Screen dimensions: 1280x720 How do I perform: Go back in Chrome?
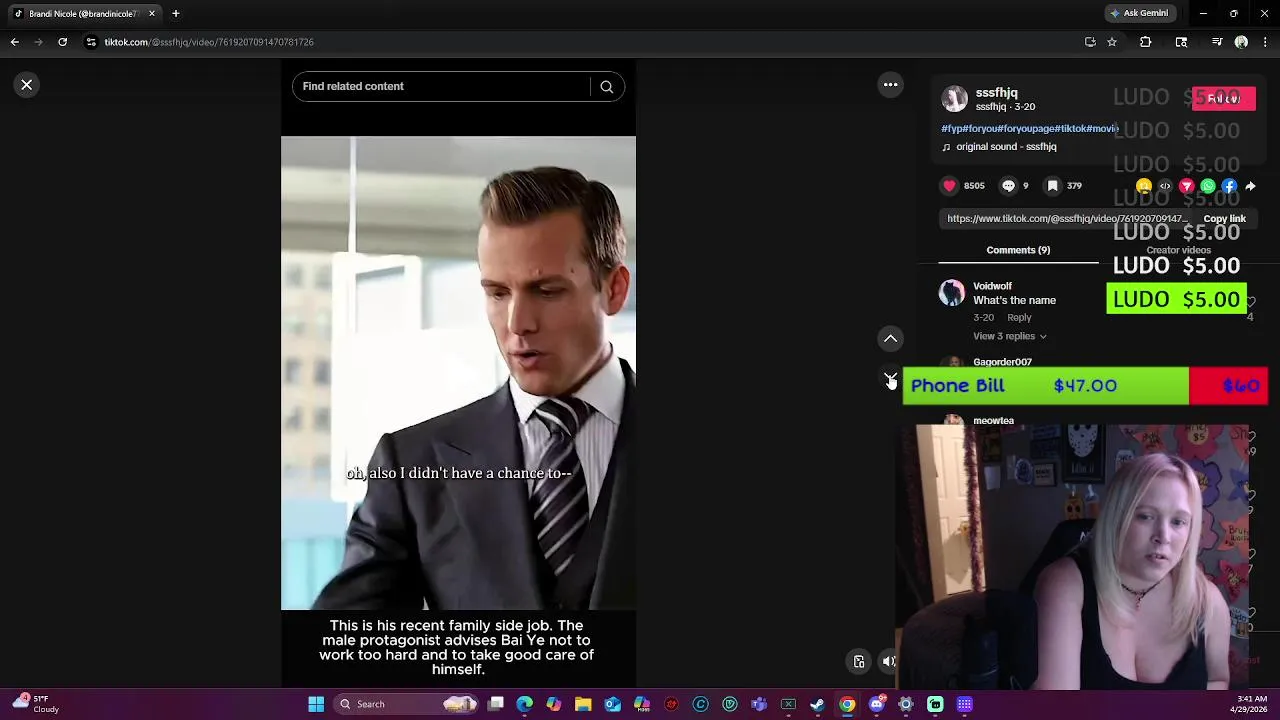pyautogui.click(x=15, y=42)
